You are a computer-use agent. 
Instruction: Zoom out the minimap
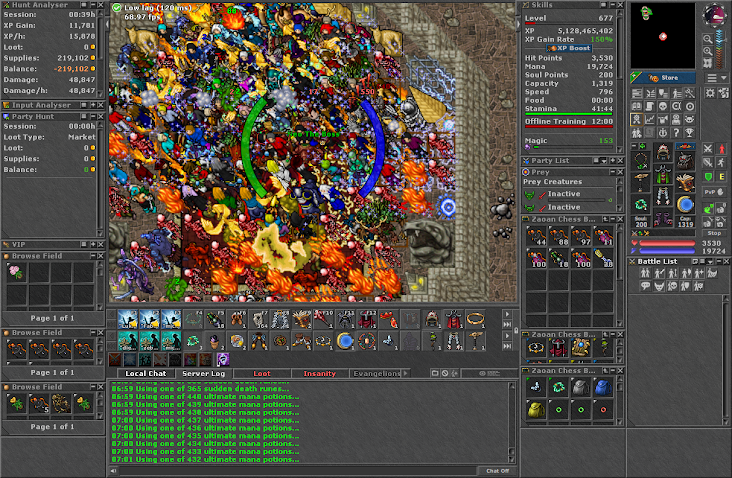coord(708,39)
